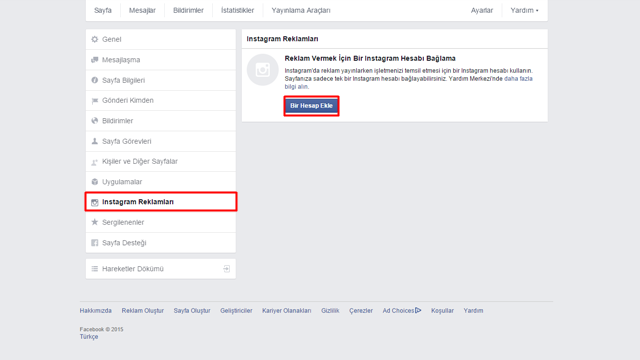Open the Mesajlar tab
640x360 pixels.
point(142,10)
